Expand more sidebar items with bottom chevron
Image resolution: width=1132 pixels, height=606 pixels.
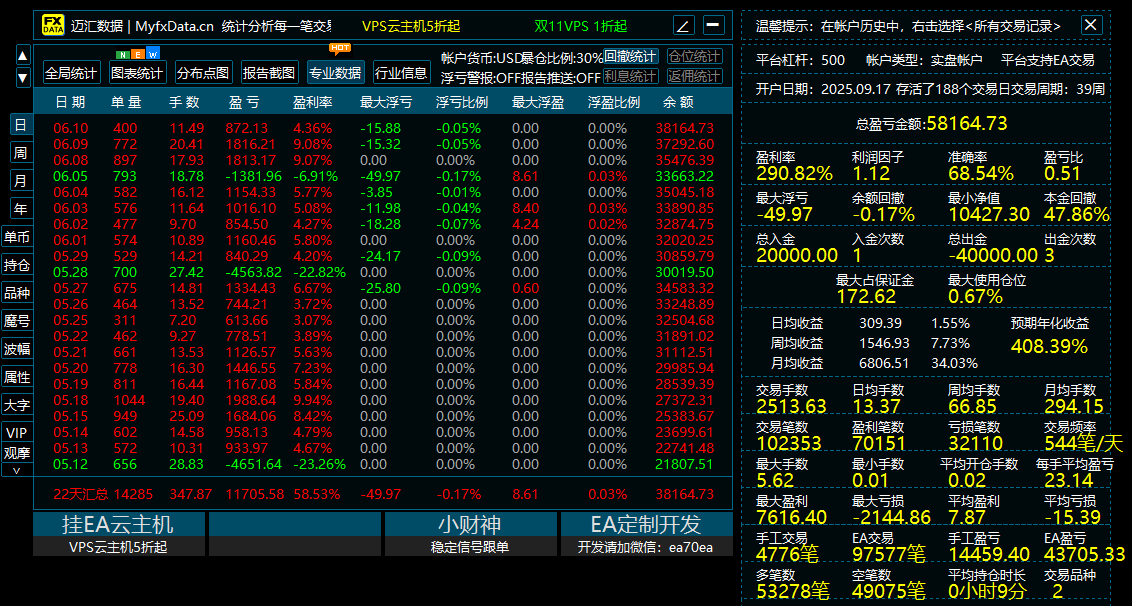(17, 470)
